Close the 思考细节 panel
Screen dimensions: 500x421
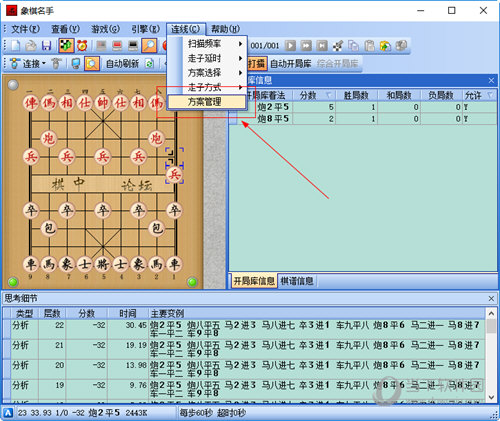(491, 298)
